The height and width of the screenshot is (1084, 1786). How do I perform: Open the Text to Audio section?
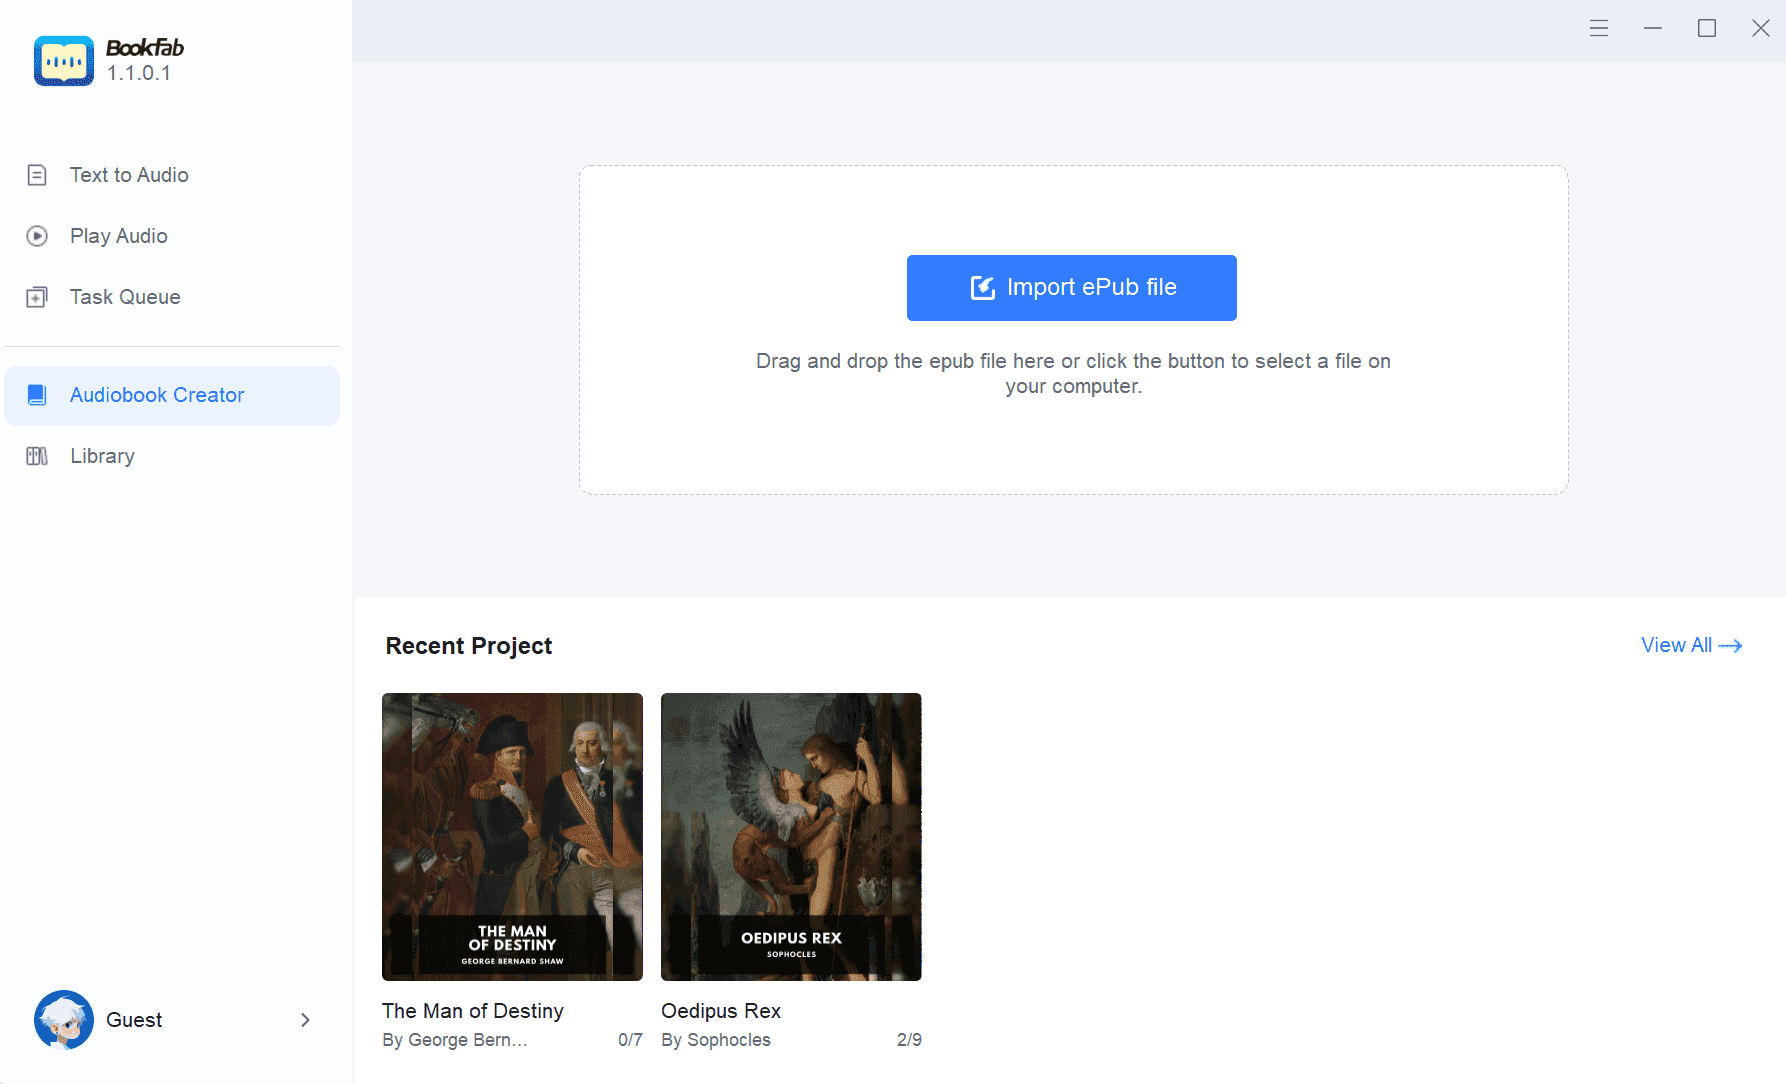pos(129,175)
